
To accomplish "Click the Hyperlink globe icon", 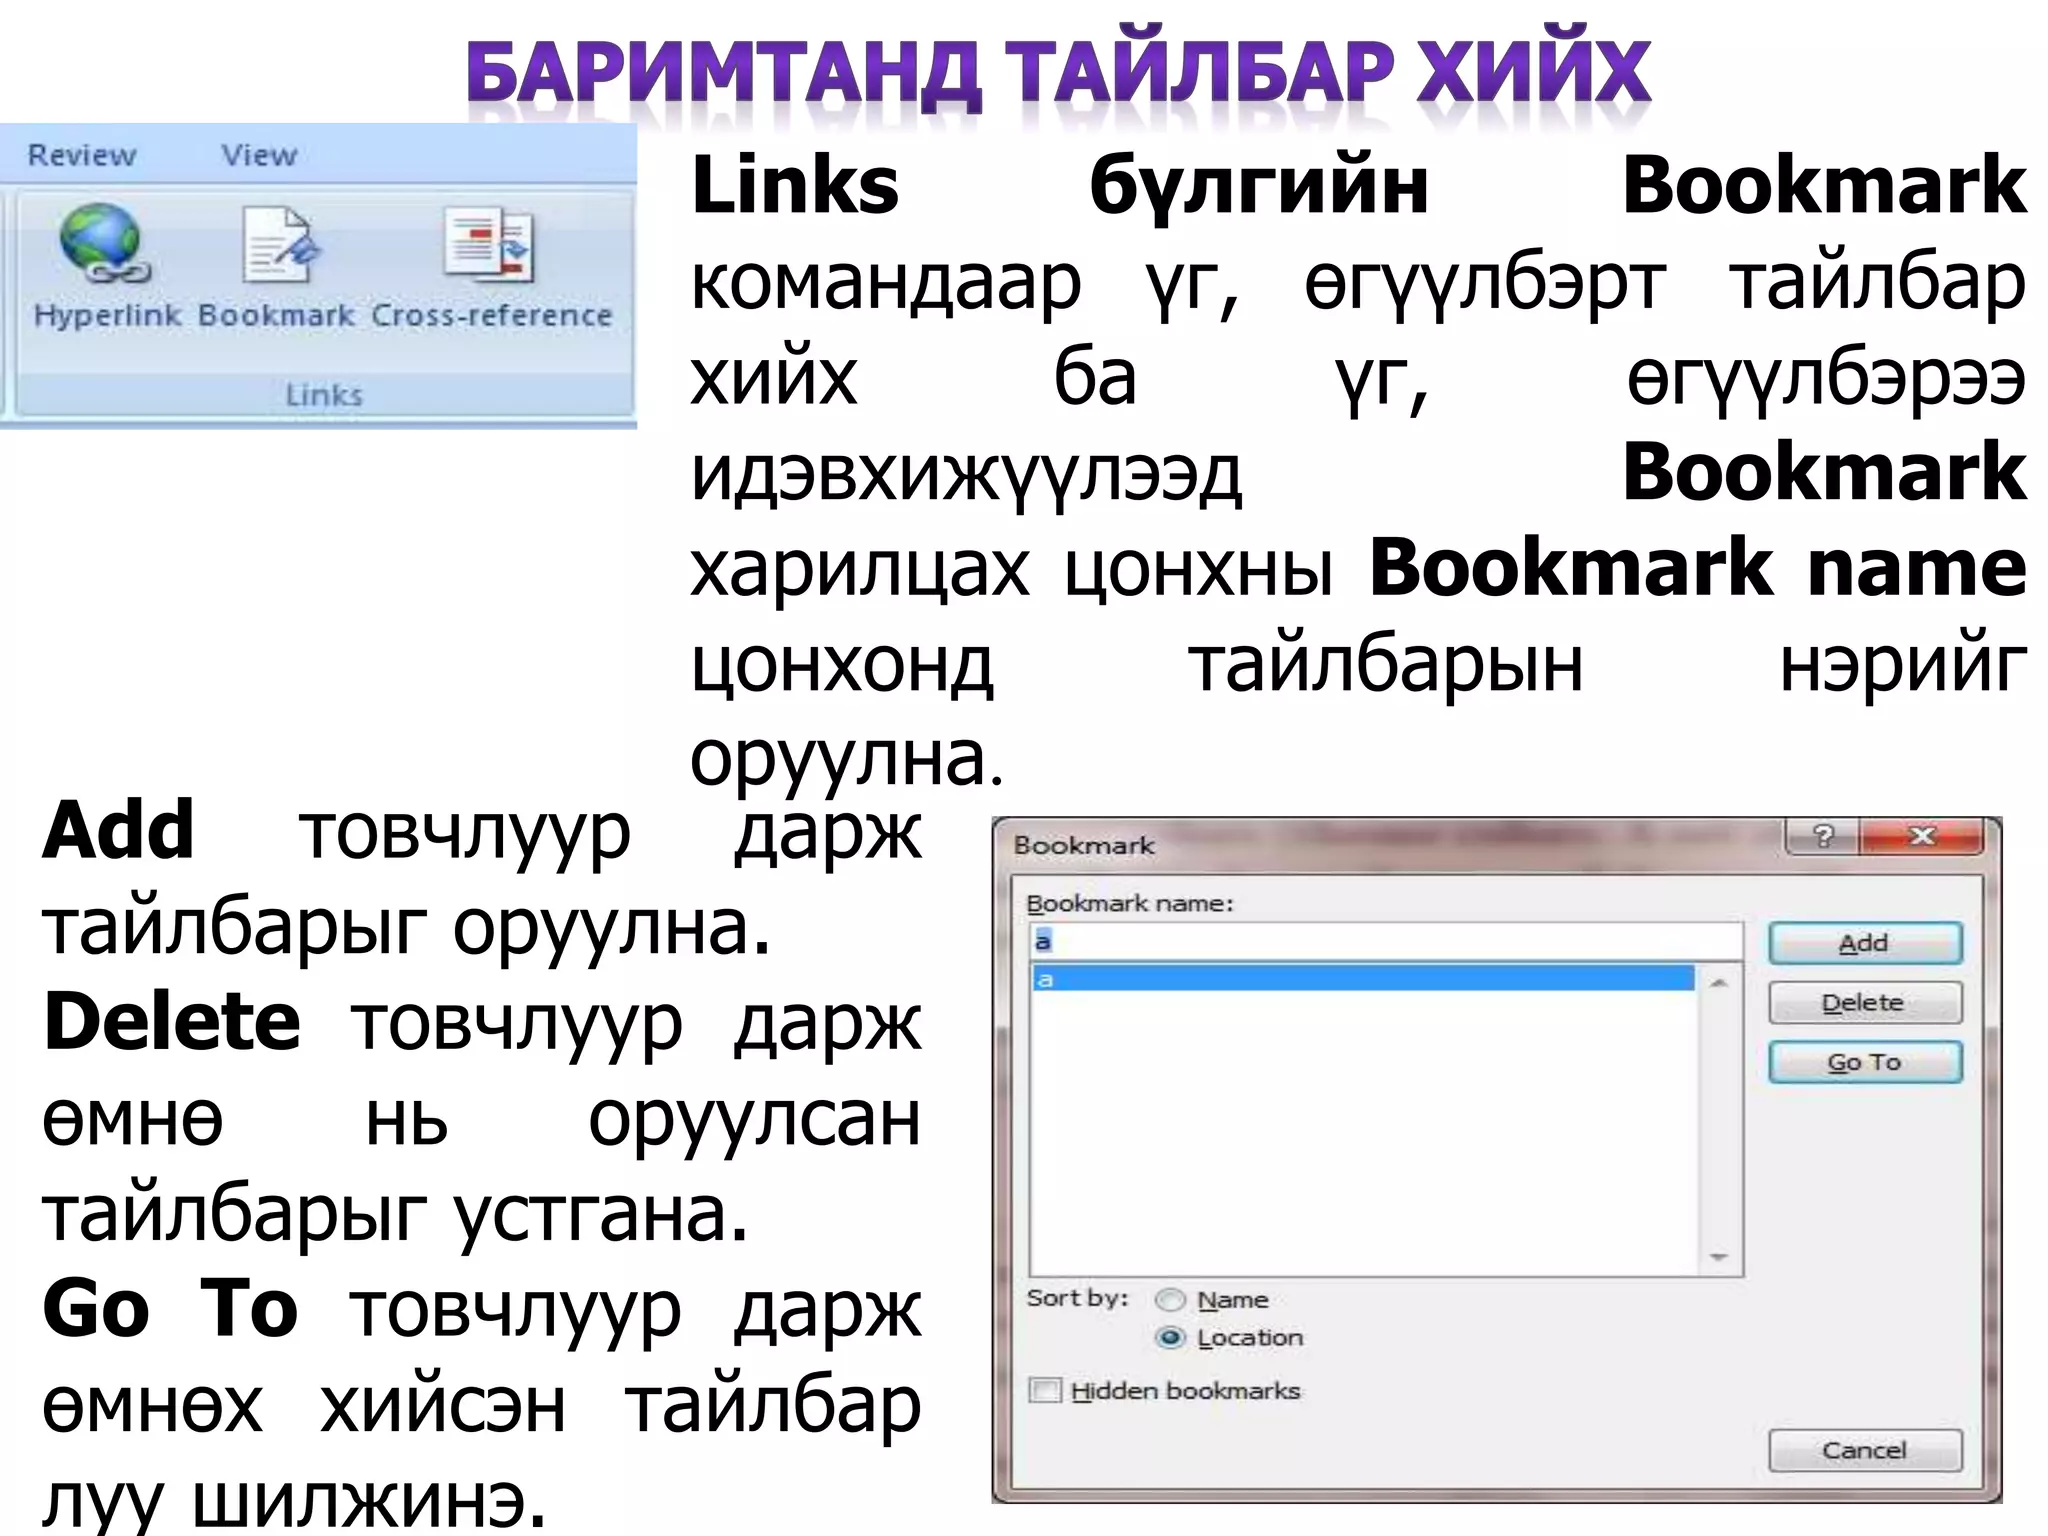I will point(104,243).
